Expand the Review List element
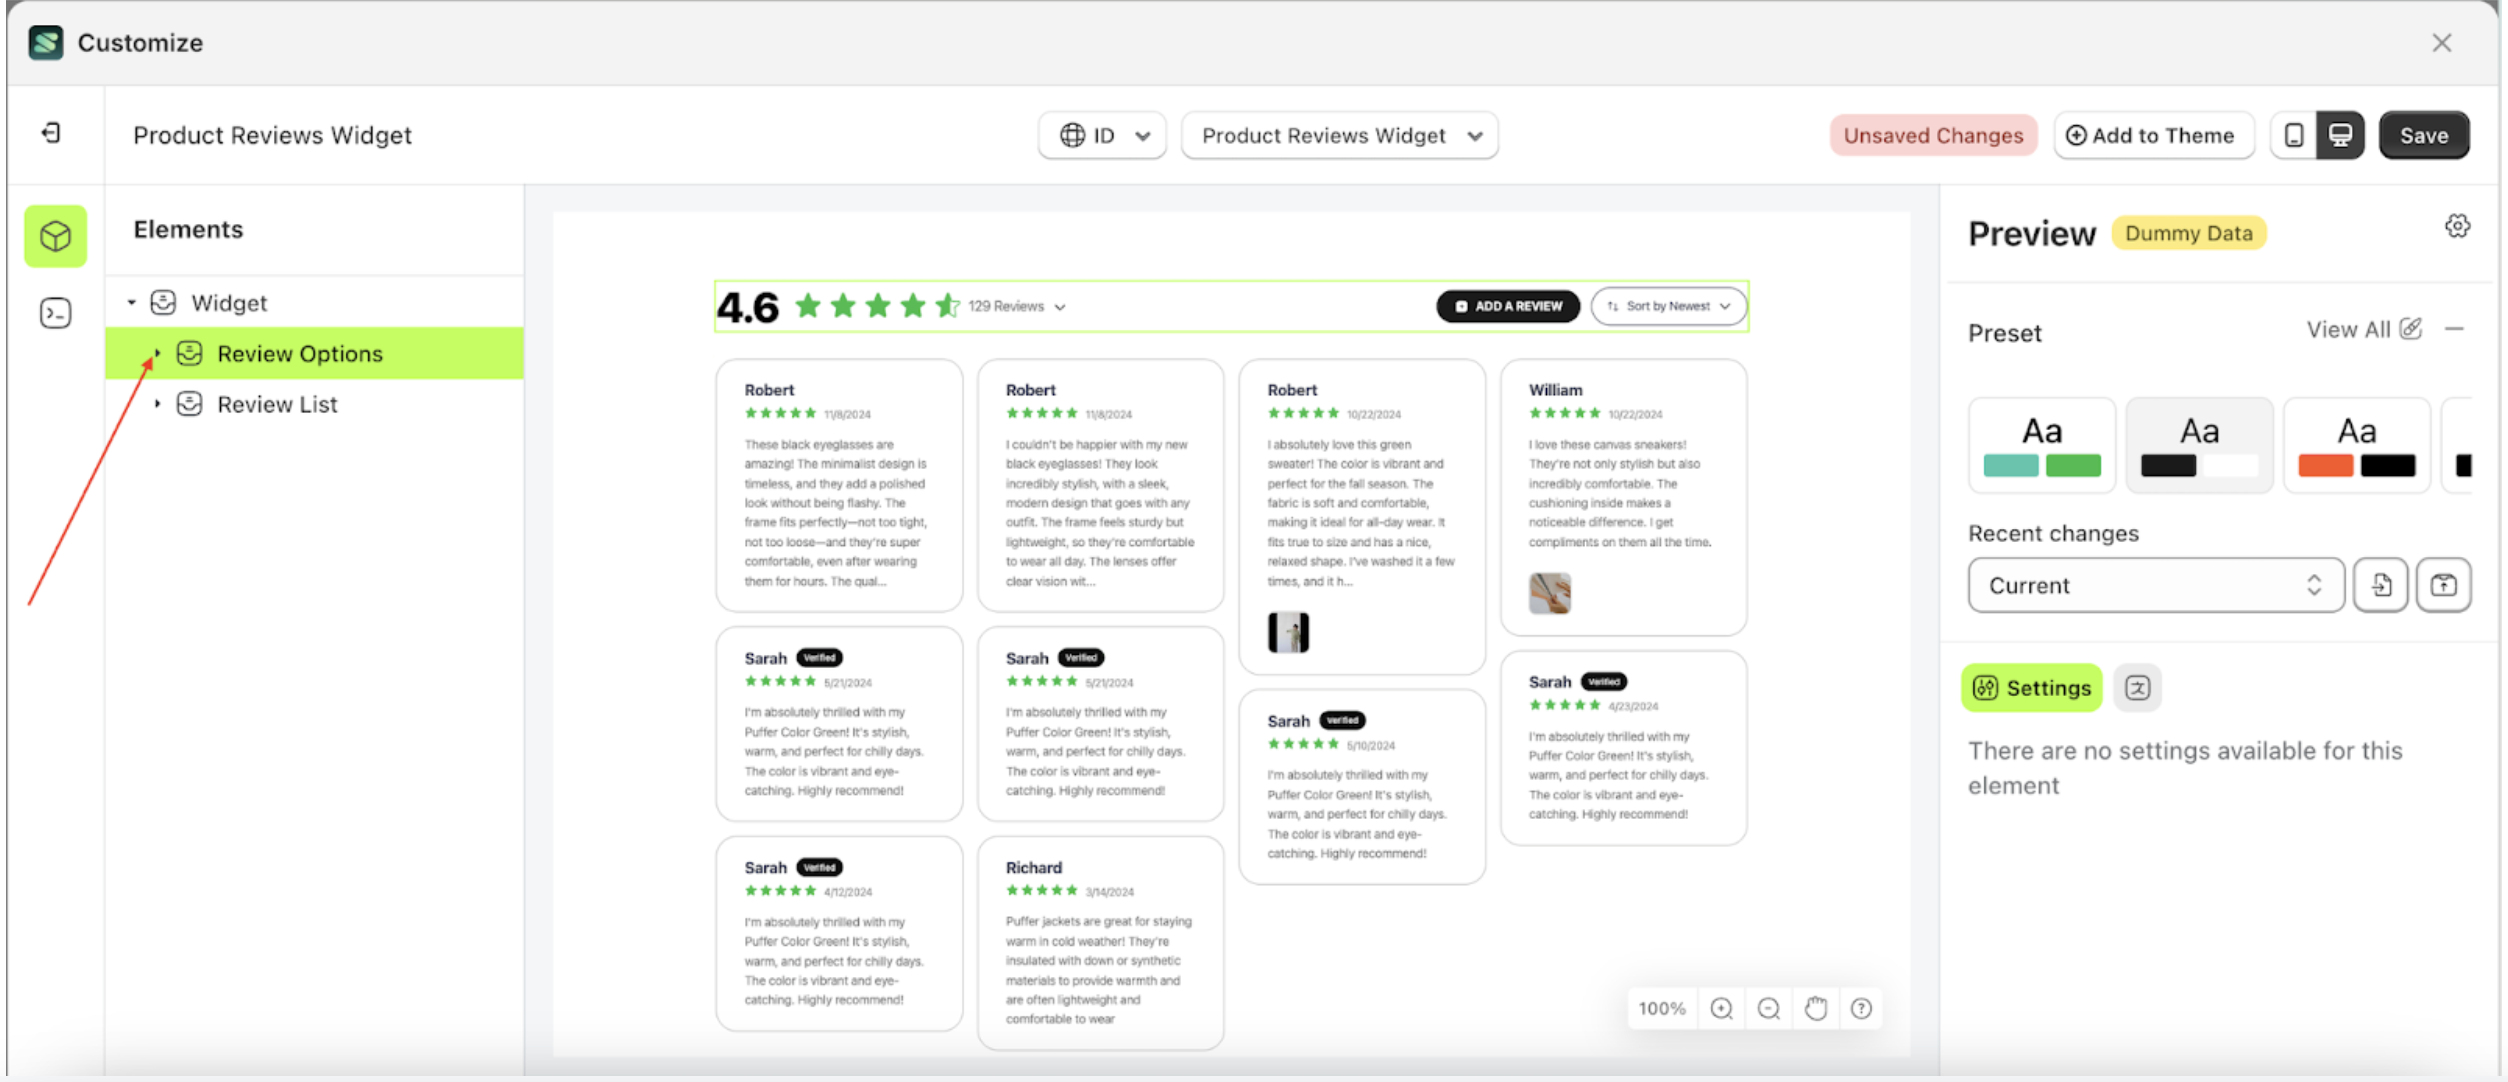 (157, 403)
